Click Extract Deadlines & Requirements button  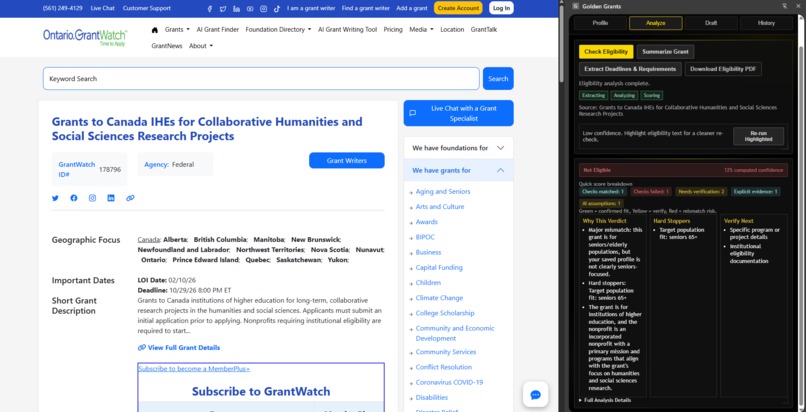630,69
